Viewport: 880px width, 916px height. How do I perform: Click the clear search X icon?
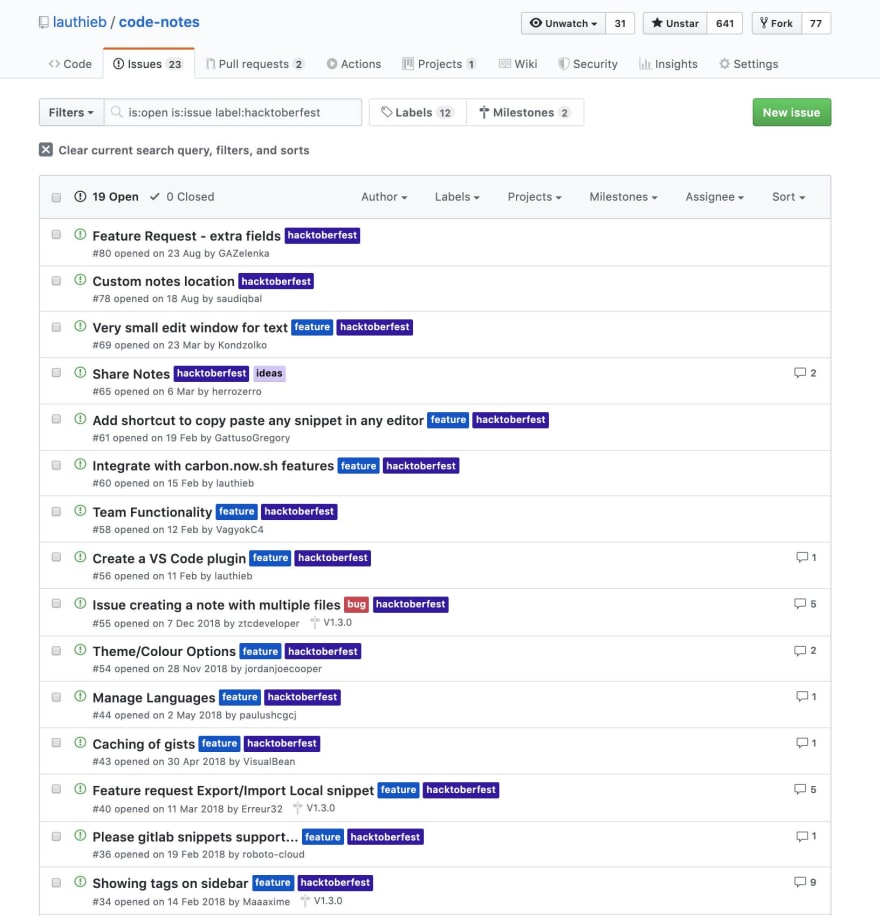(46, 150)
